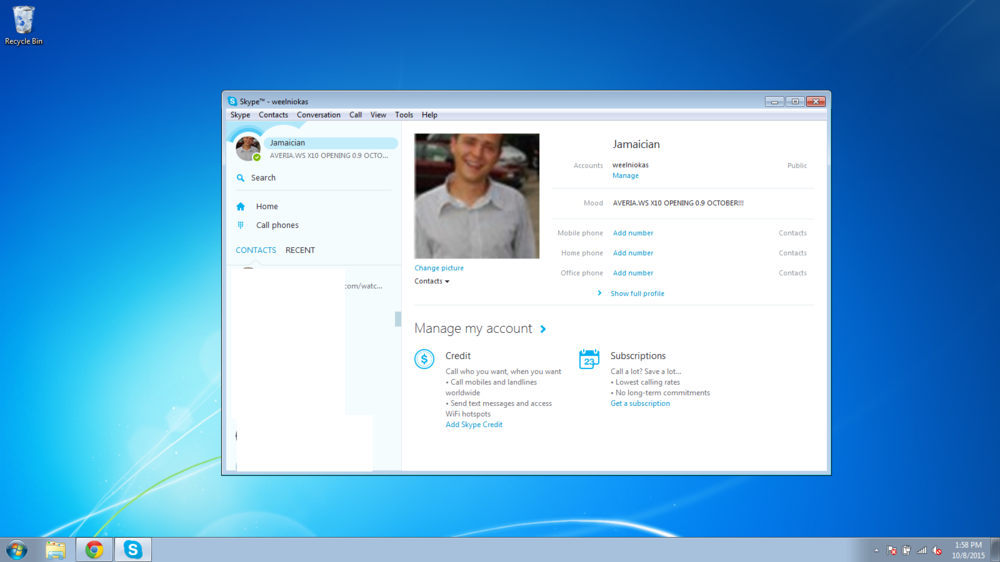Expand Show full profile chevron
Viewport: 1000px width, 562px height.
[x=599, y=294]
